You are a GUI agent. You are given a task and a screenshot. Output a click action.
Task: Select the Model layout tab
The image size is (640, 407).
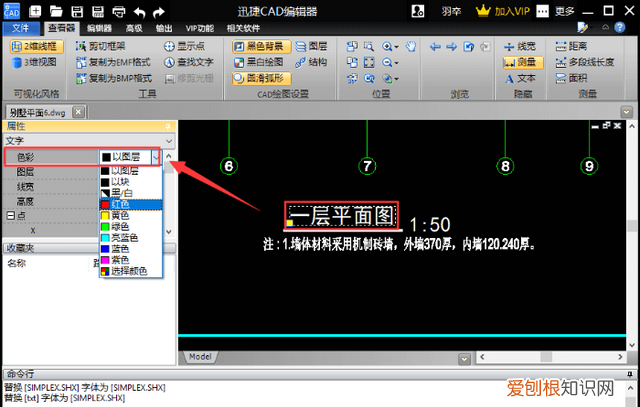pyautogui.click(x=200, y=357)
